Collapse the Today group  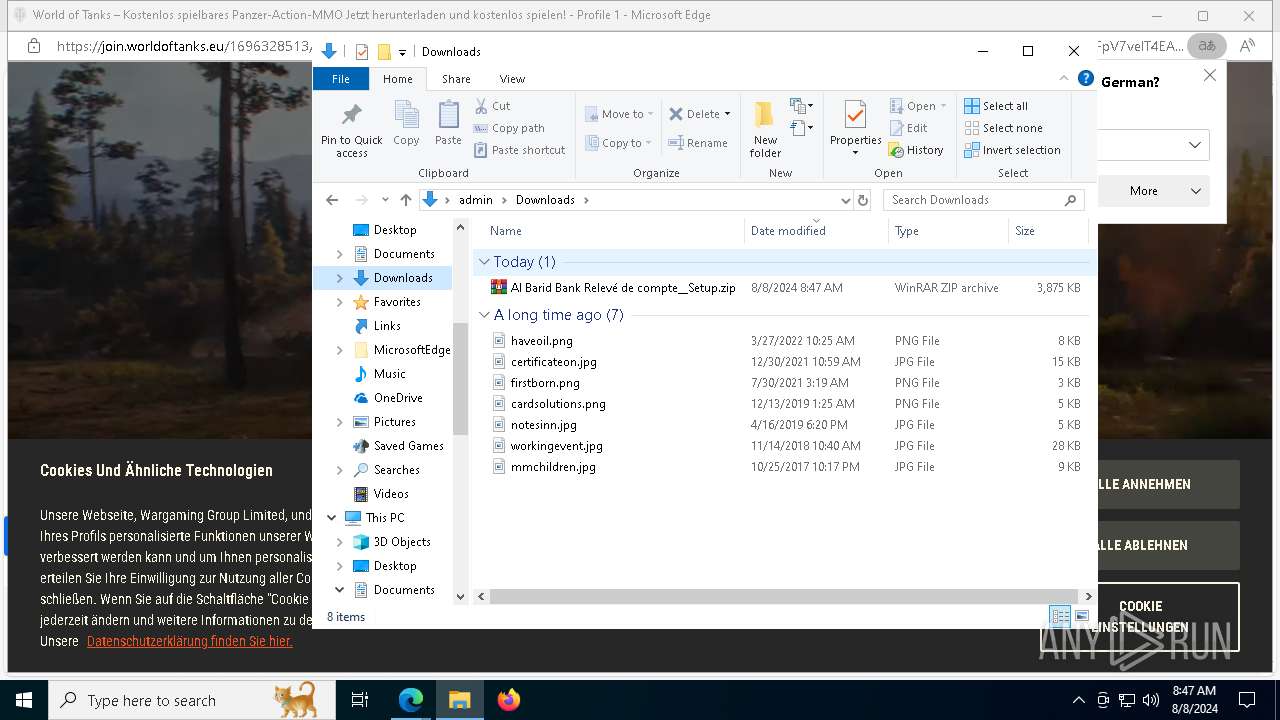484,262
